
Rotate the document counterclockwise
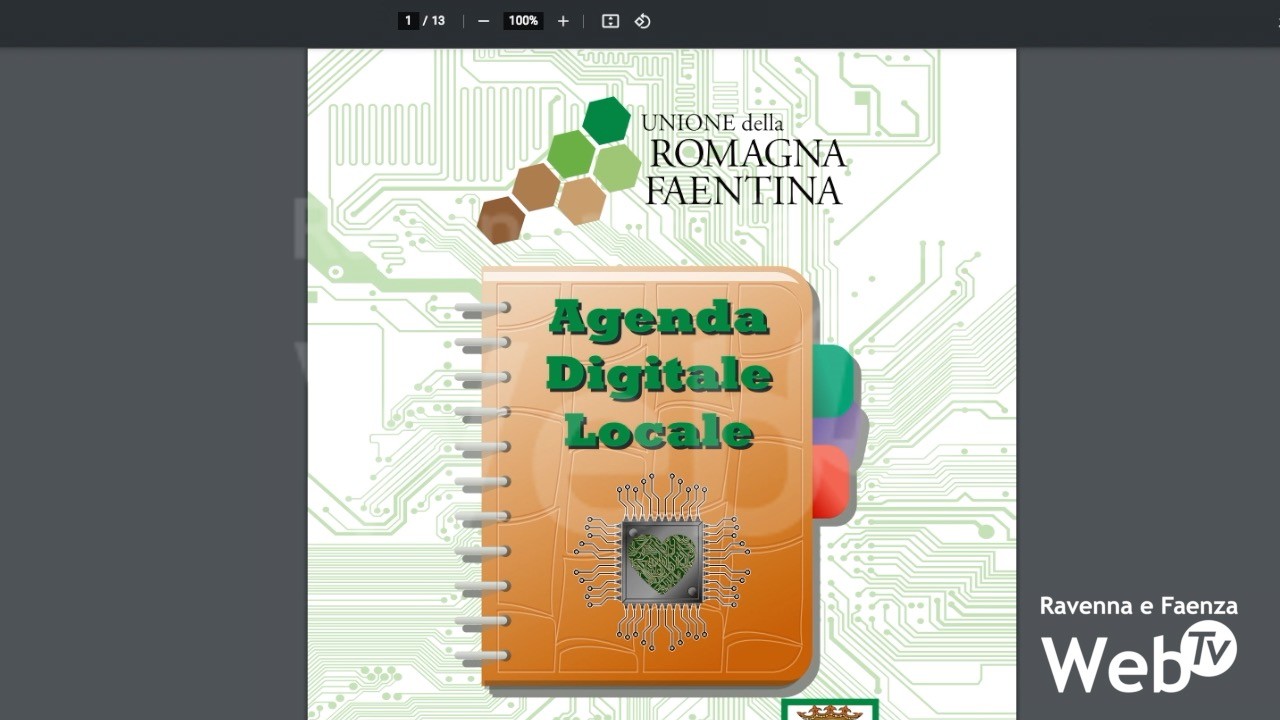point(642,21)
